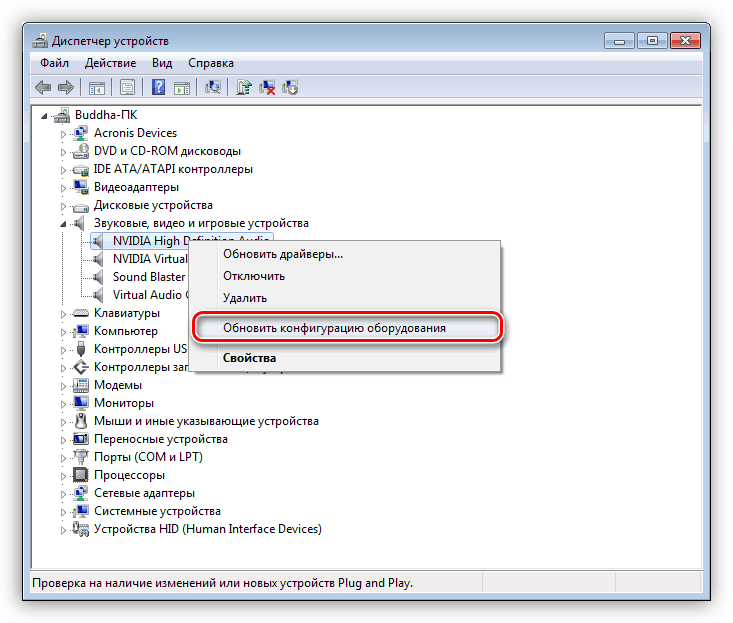The height and width of the screenshot is (623, 733).
Task: Click the Disable device toolbar icon
Action: (290, 87)
